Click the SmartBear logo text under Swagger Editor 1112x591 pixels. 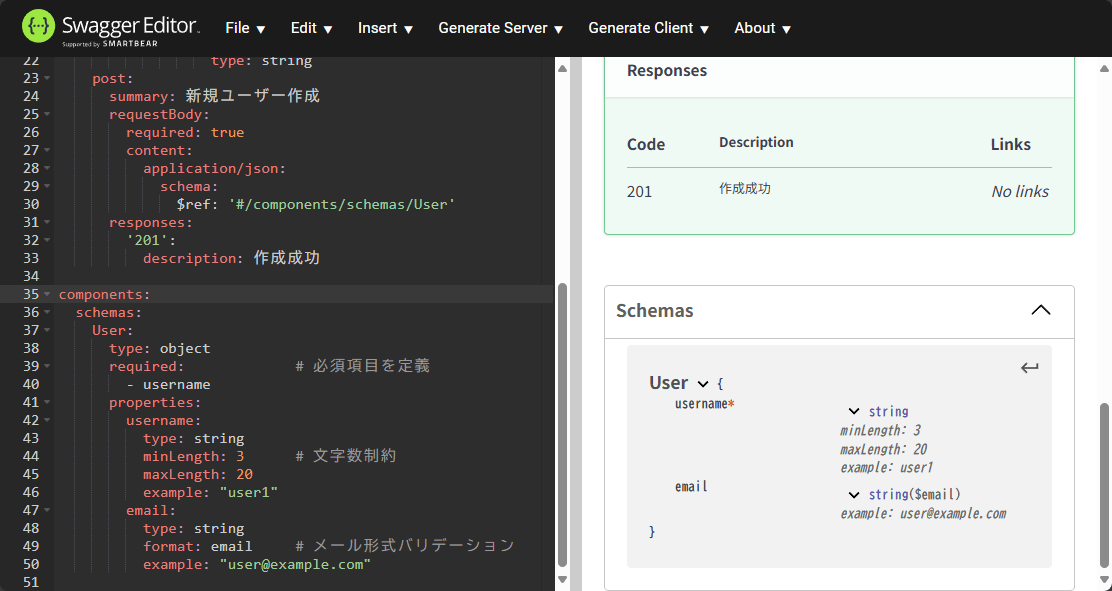click(x=110, y=43)
